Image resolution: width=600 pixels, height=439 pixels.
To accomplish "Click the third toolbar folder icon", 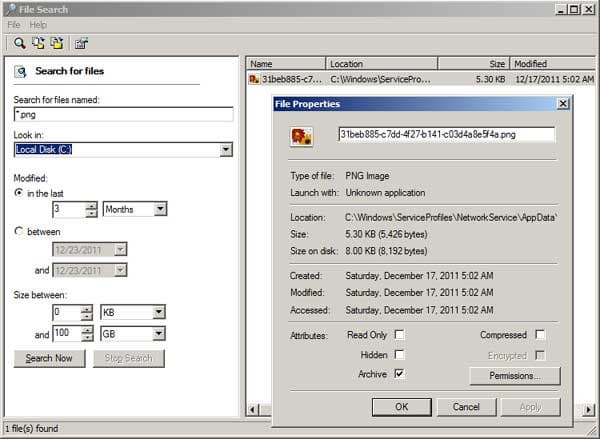I will (x=57, y=43).
